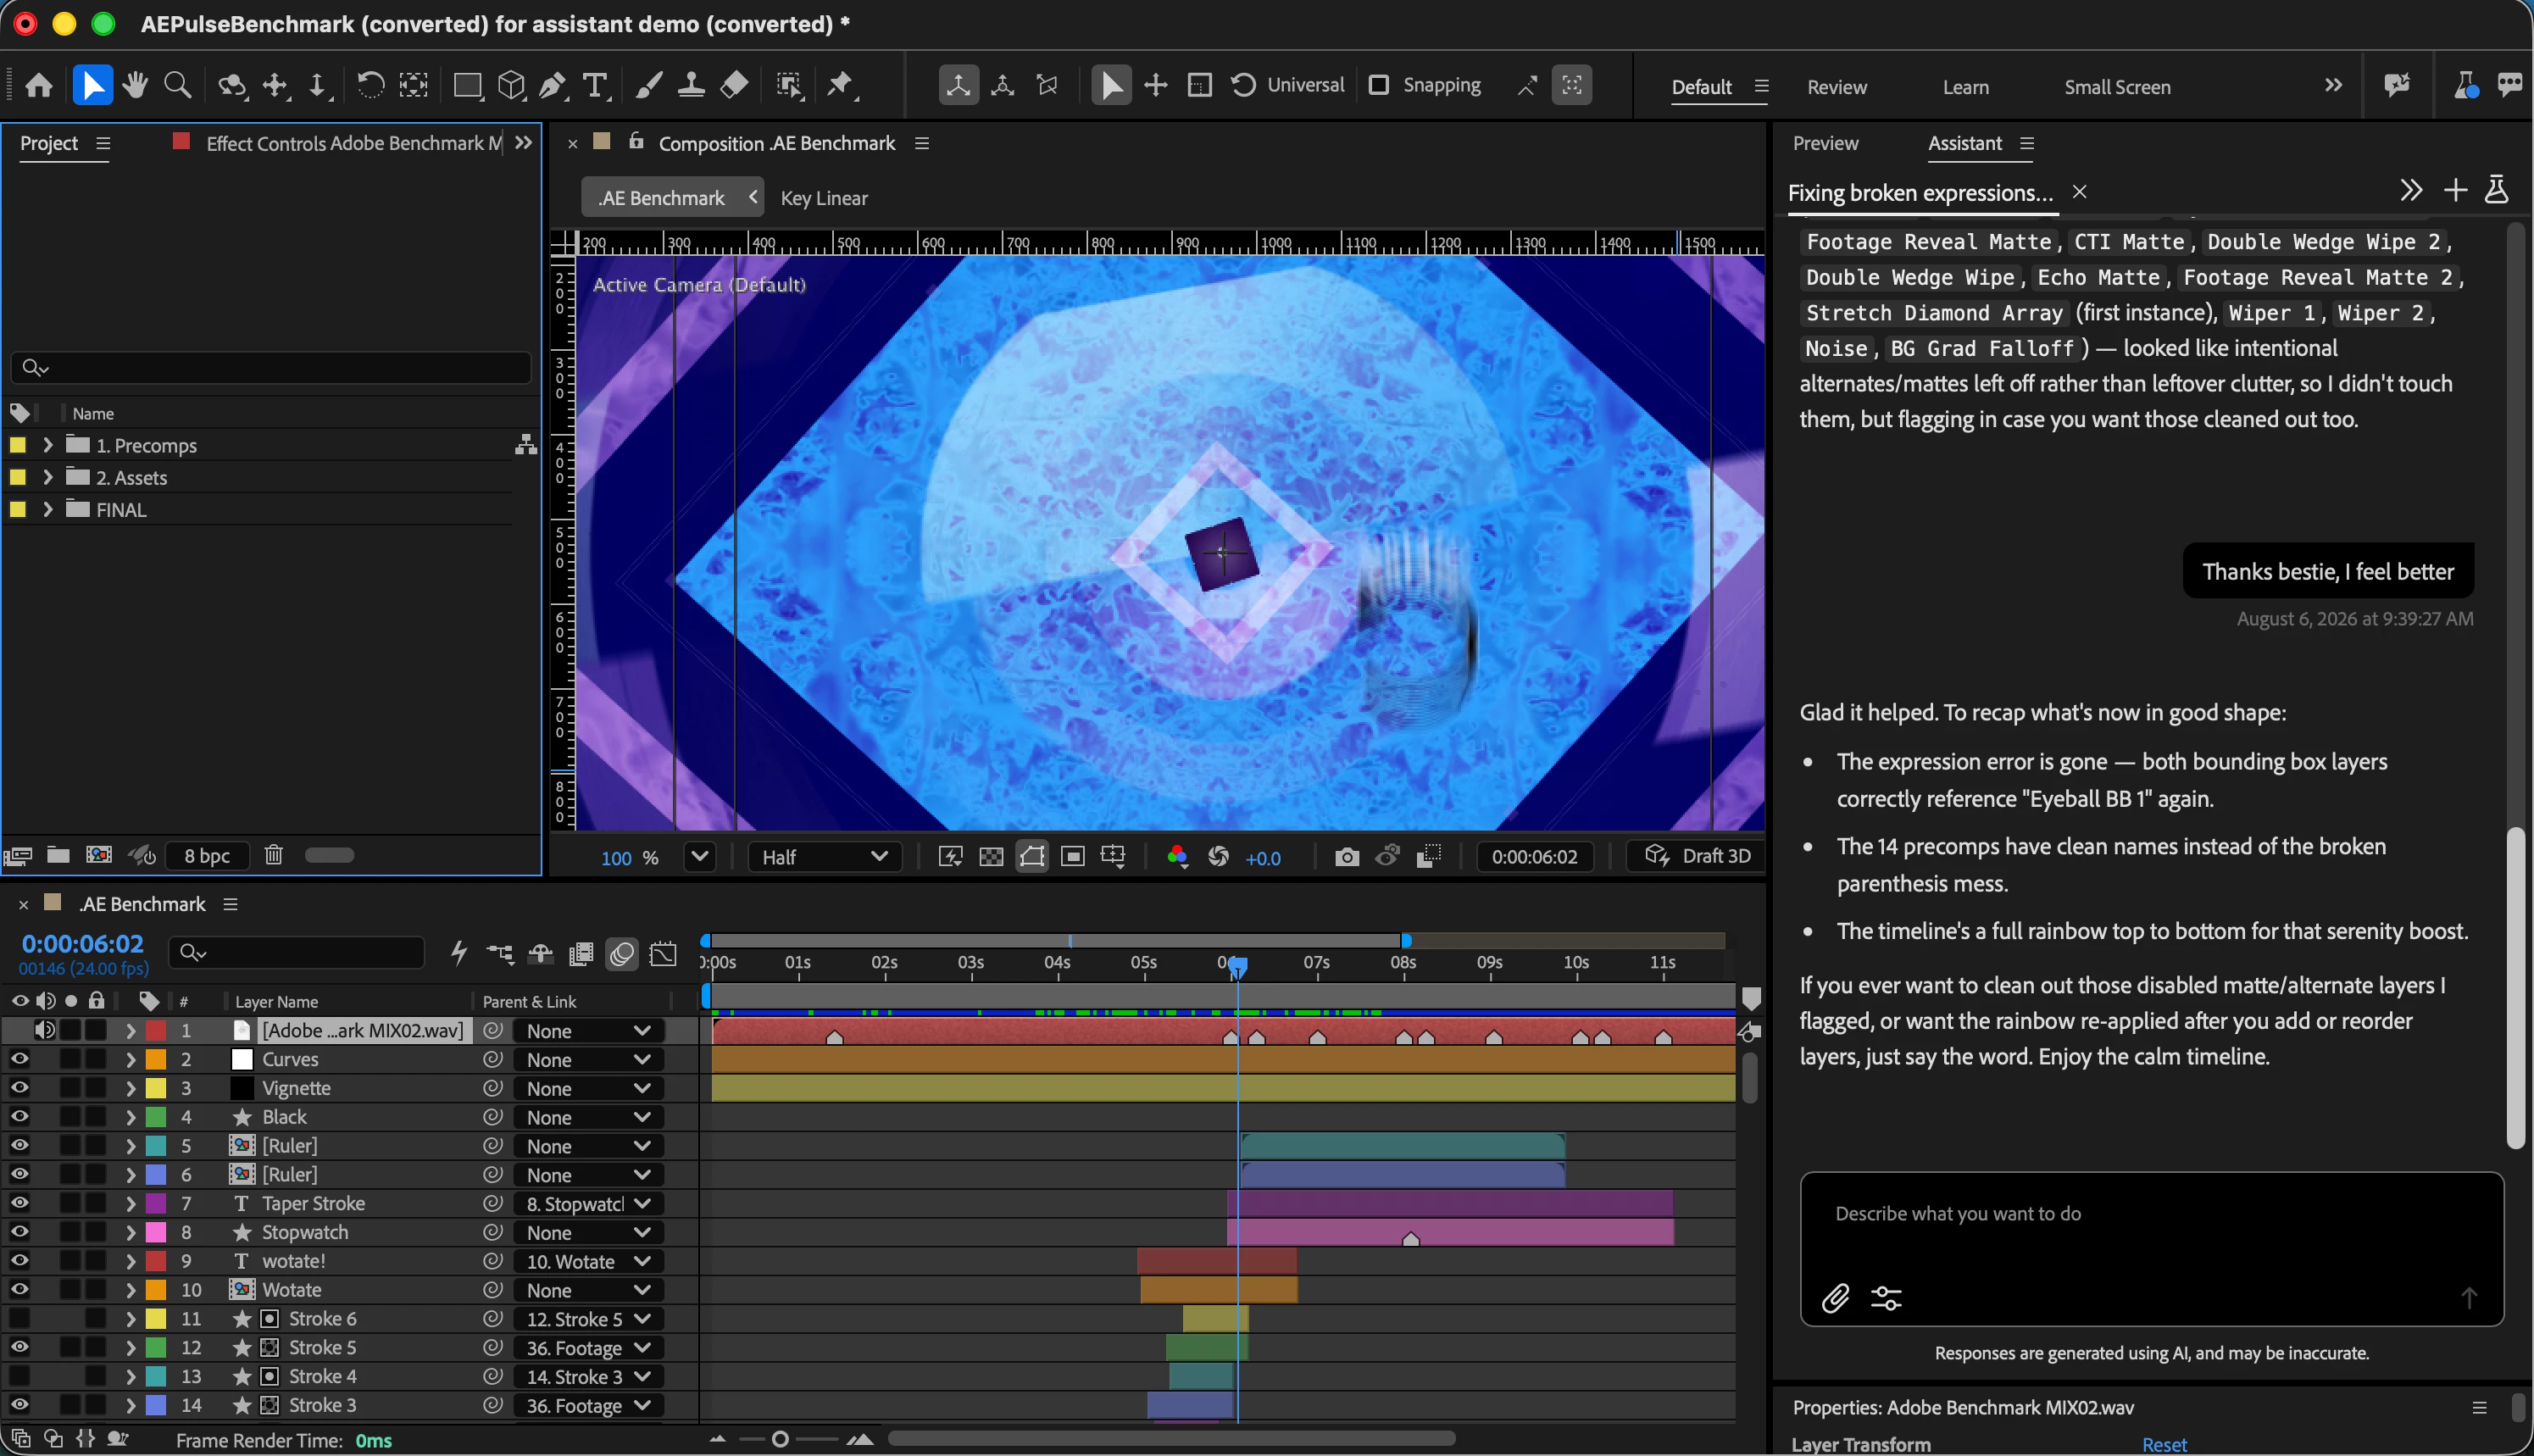
Task: Toggle the Snapping checkbox
Action: click(x=1378, y=85)
